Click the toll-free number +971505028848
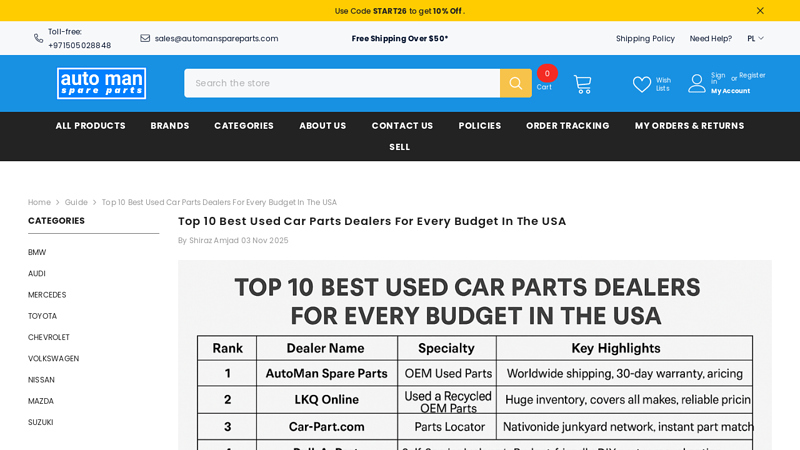Viewport: 800px width, 450px height. click(80, 45)
